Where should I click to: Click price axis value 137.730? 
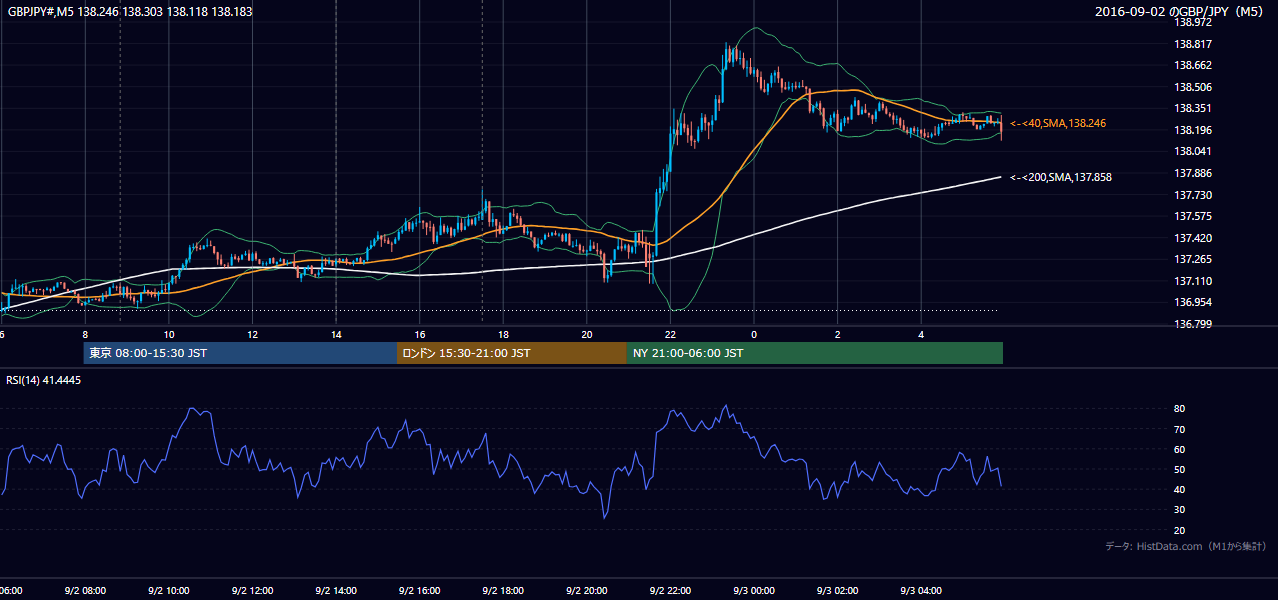click(x=1195, y=195)
